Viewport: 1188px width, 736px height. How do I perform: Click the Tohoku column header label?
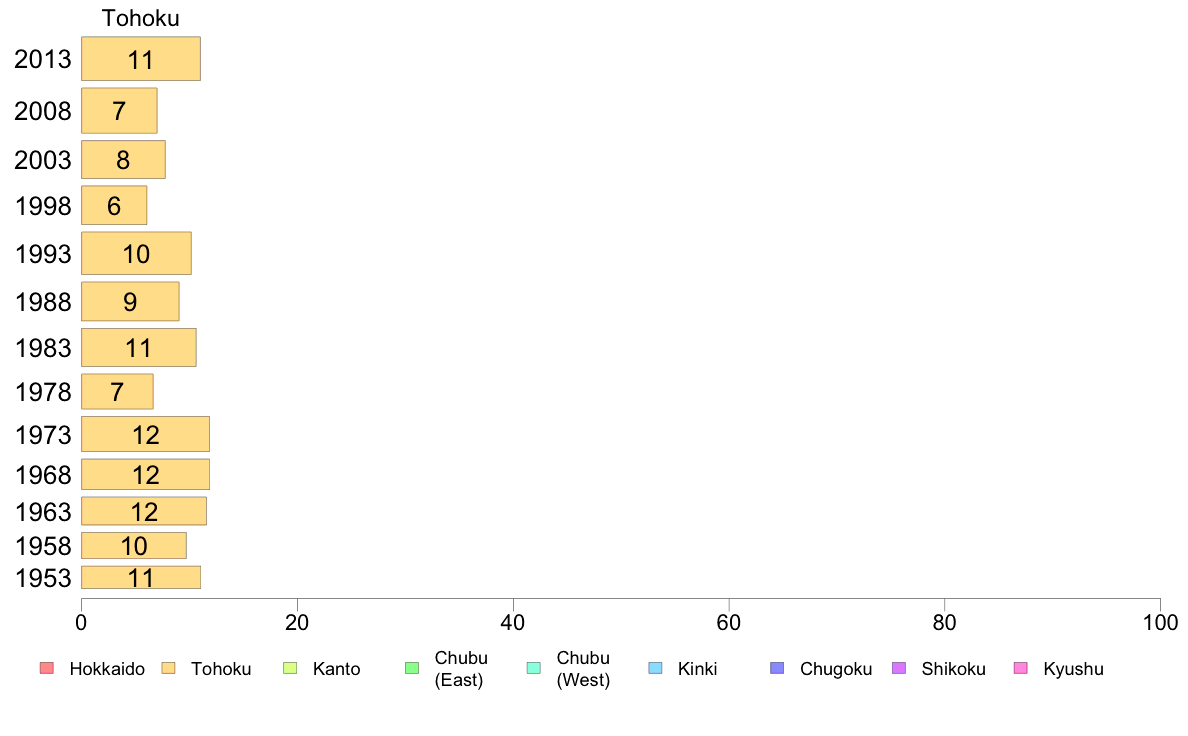141,18
